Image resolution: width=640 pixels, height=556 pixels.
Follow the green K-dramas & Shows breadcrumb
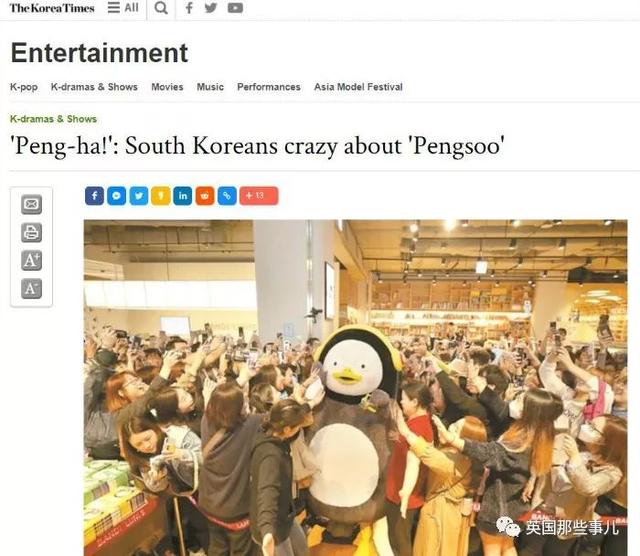click(53, 119)
